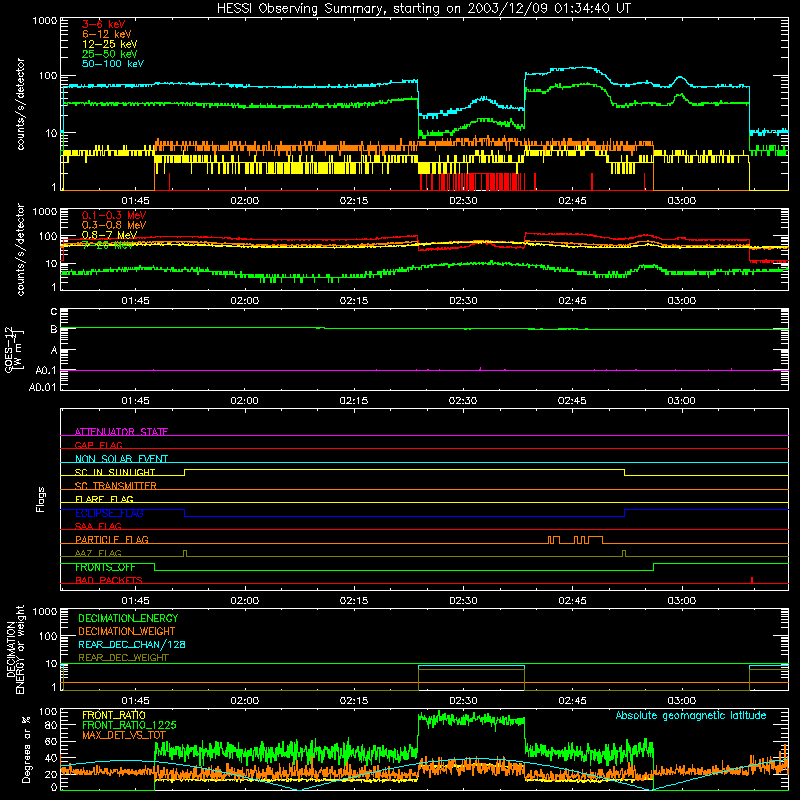Image resolution: width=800 pixels, height=800 pixels.
Task: Select the MAX_DET_VS_TOT legend label
Action: [x=123, y=735]
